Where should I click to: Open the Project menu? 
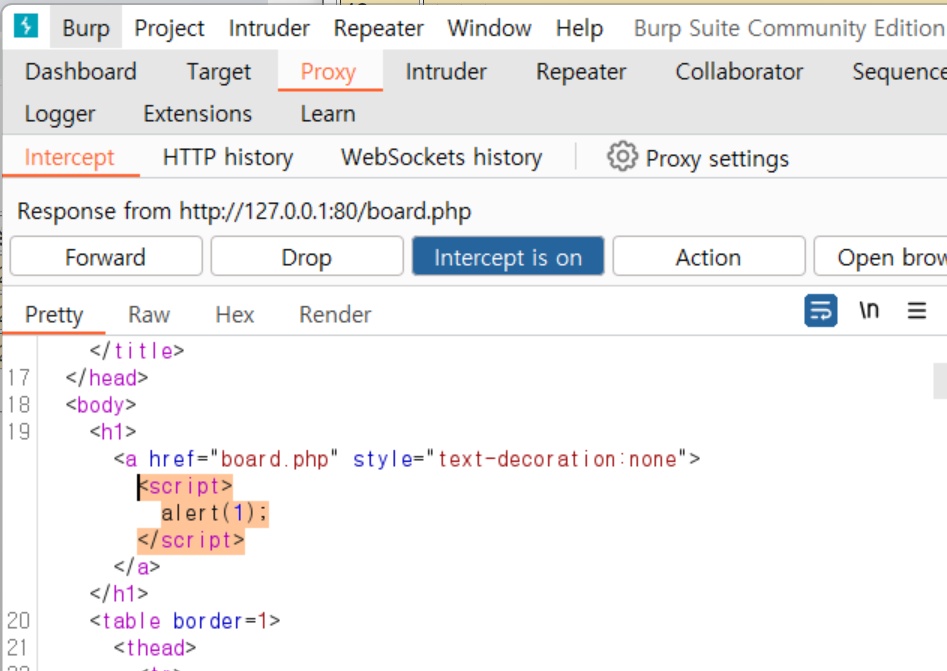pyautogui.click(x=169, y=28)
